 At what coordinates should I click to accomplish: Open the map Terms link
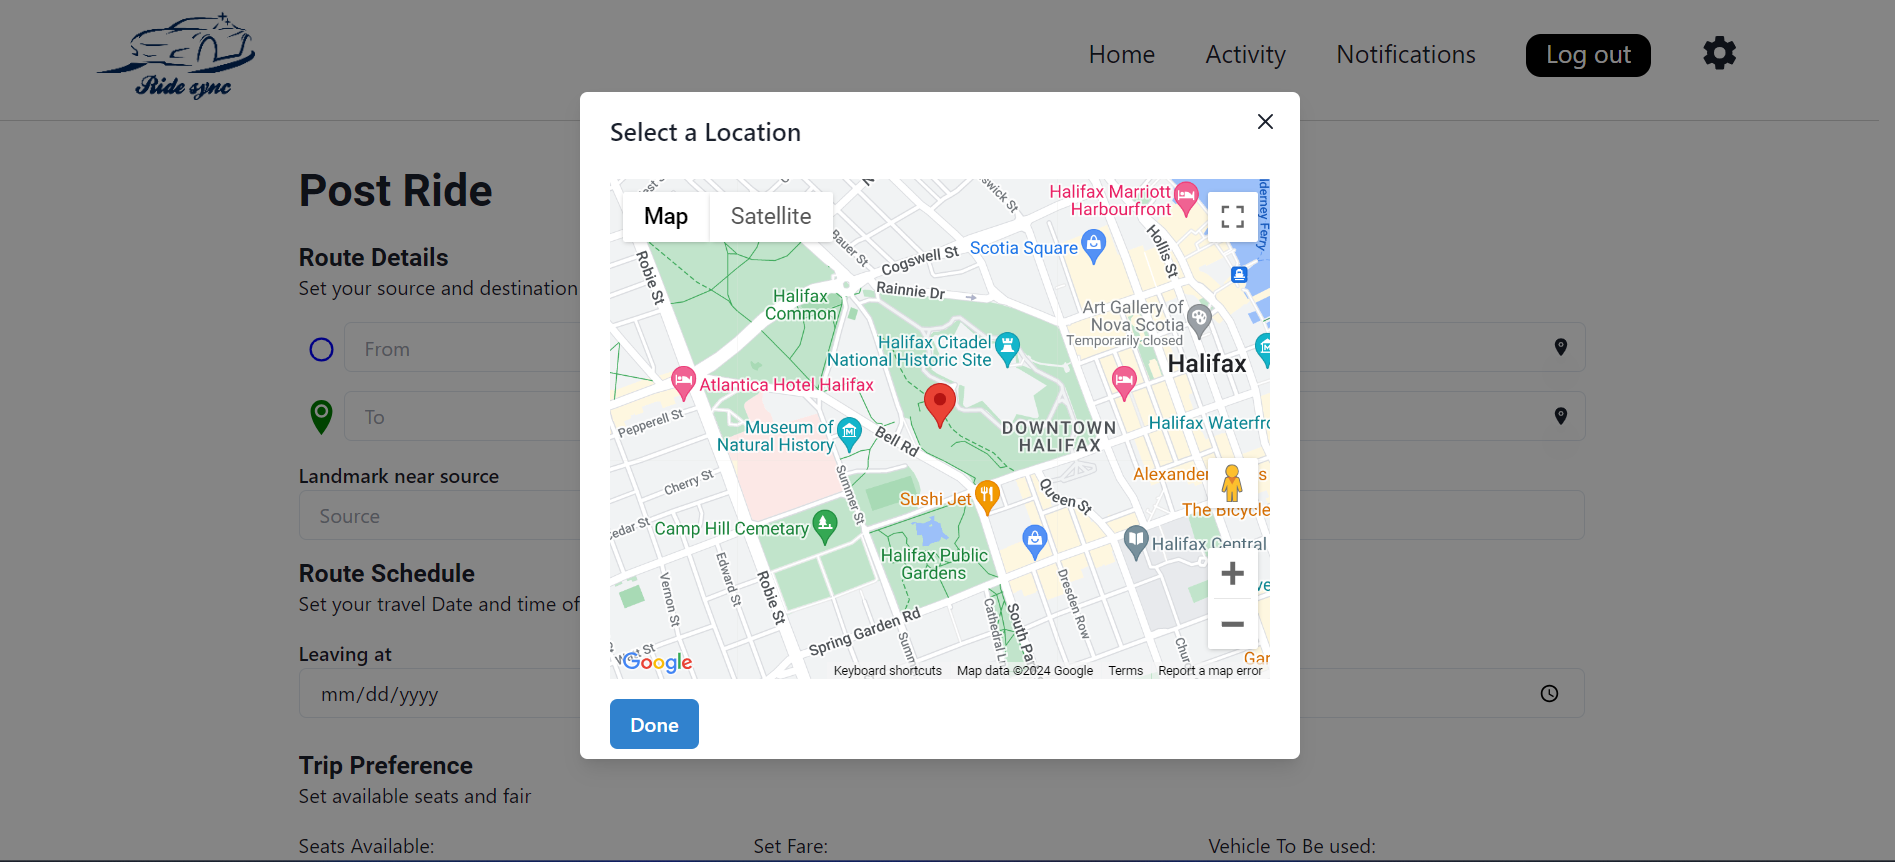point(1125,671)
